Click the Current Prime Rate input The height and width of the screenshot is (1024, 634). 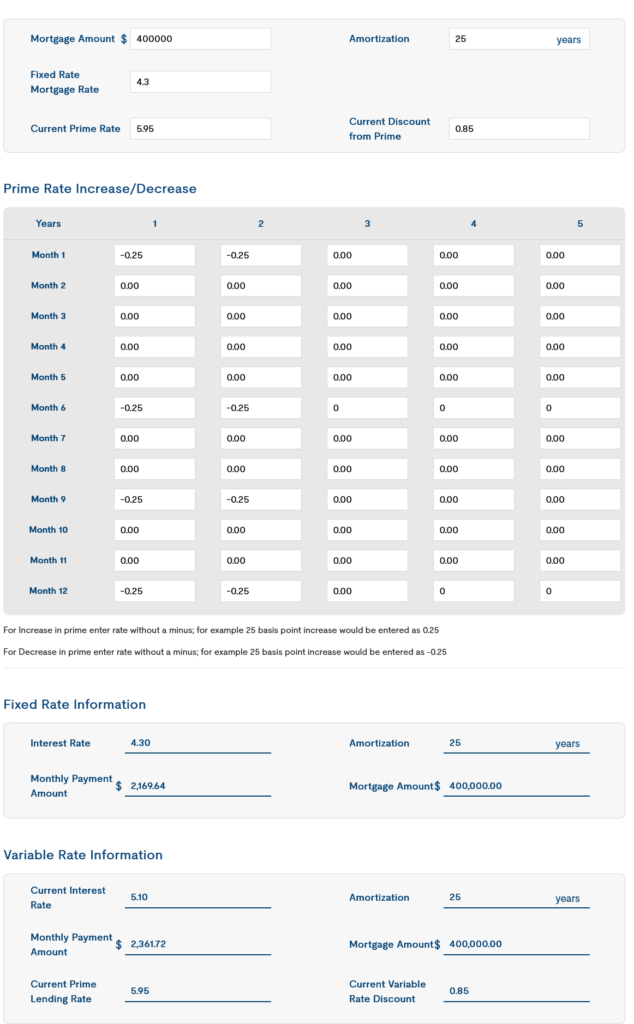(x=200, y=129)
